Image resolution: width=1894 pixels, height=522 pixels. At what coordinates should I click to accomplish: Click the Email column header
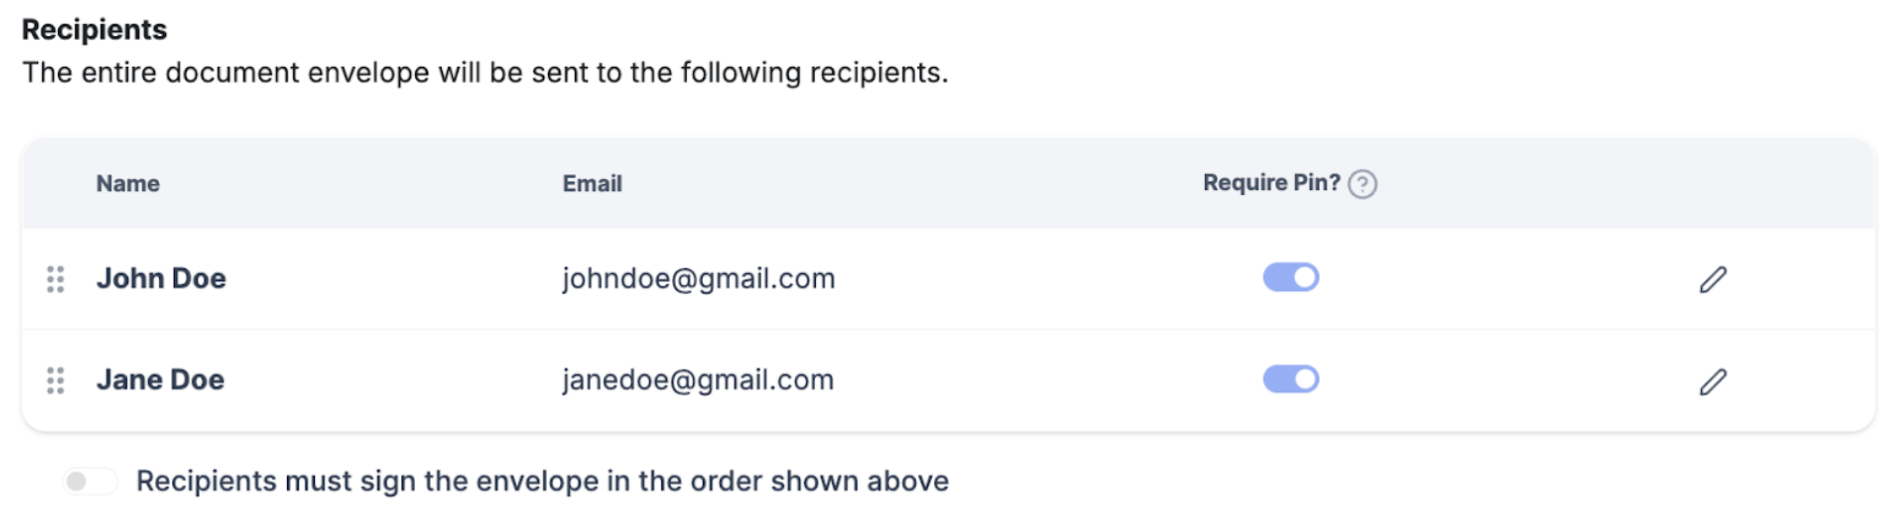592,184
